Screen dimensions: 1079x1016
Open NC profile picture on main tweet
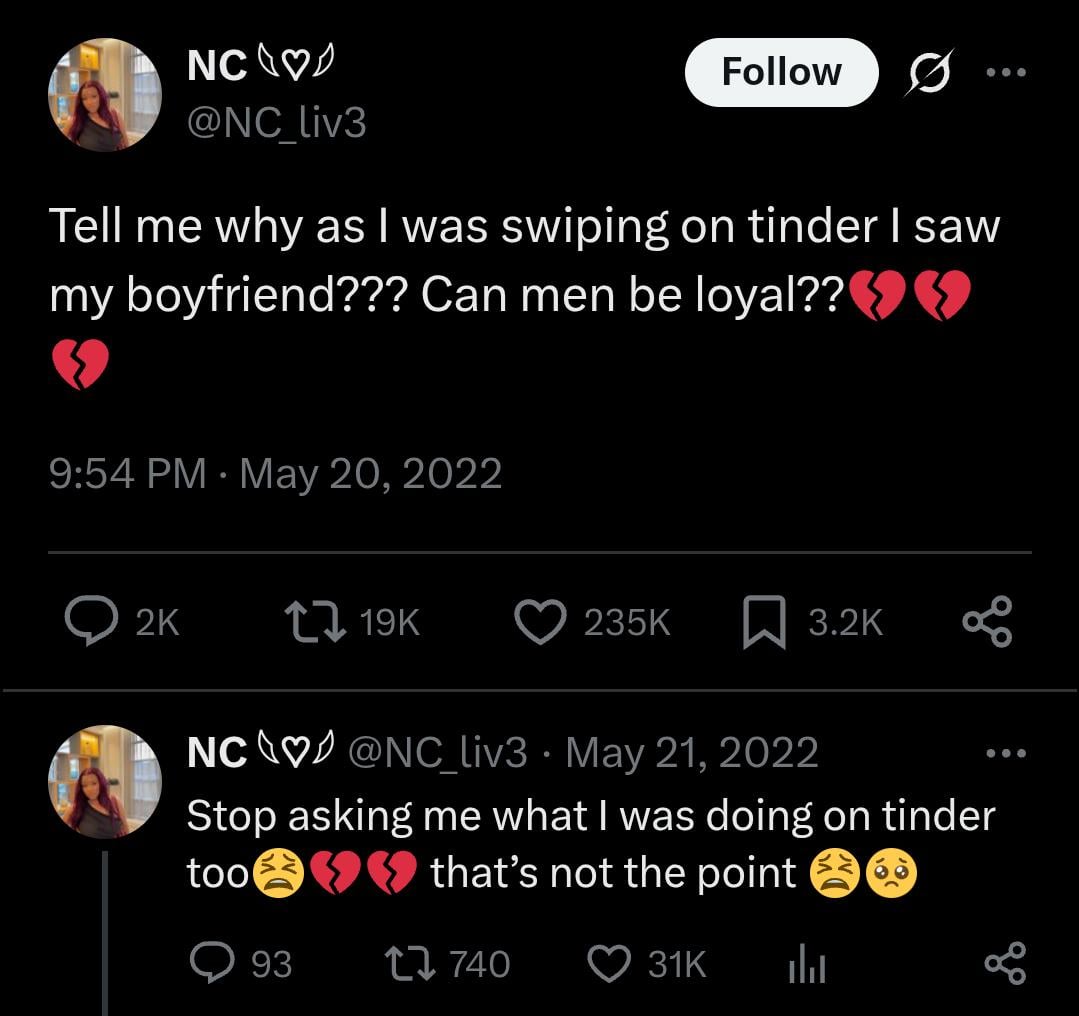(x=105, y=94)
